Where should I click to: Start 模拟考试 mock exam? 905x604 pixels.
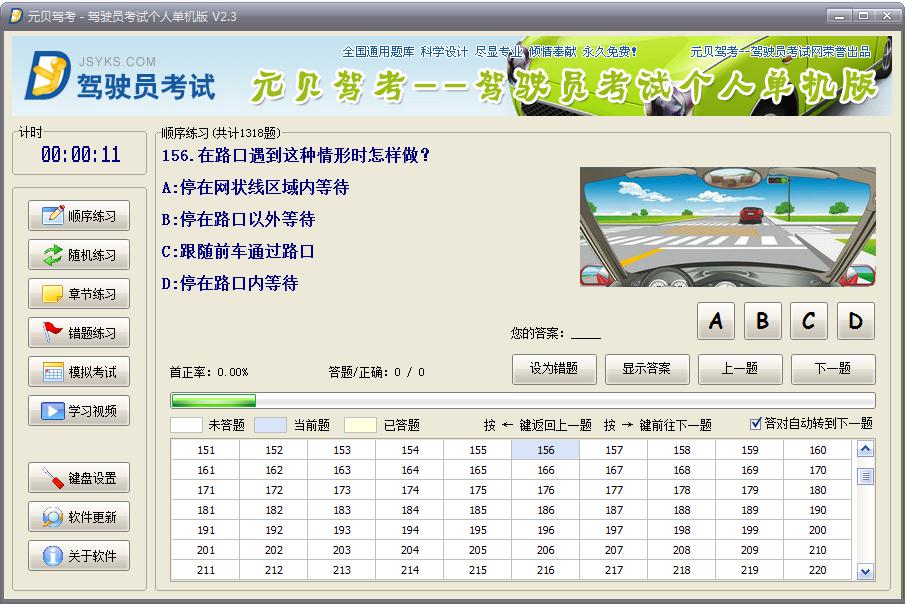[79, 372]
